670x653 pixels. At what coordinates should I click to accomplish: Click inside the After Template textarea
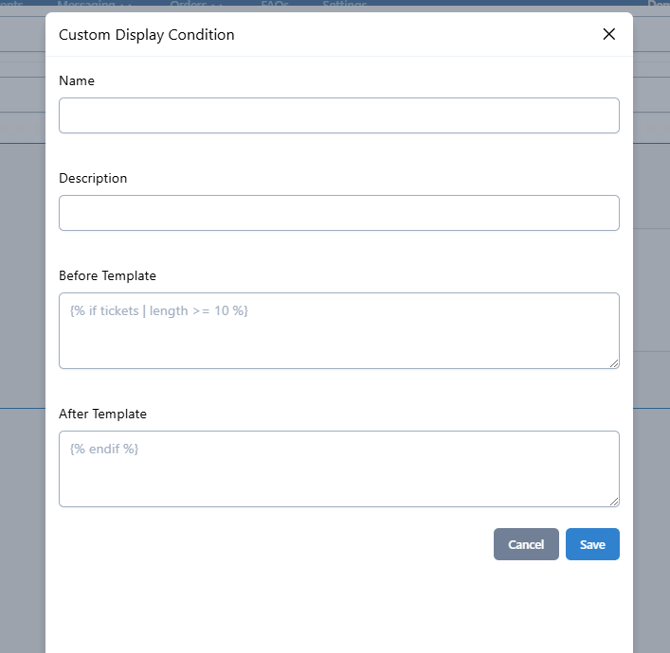pyautogui.click(x=339, y=468)
